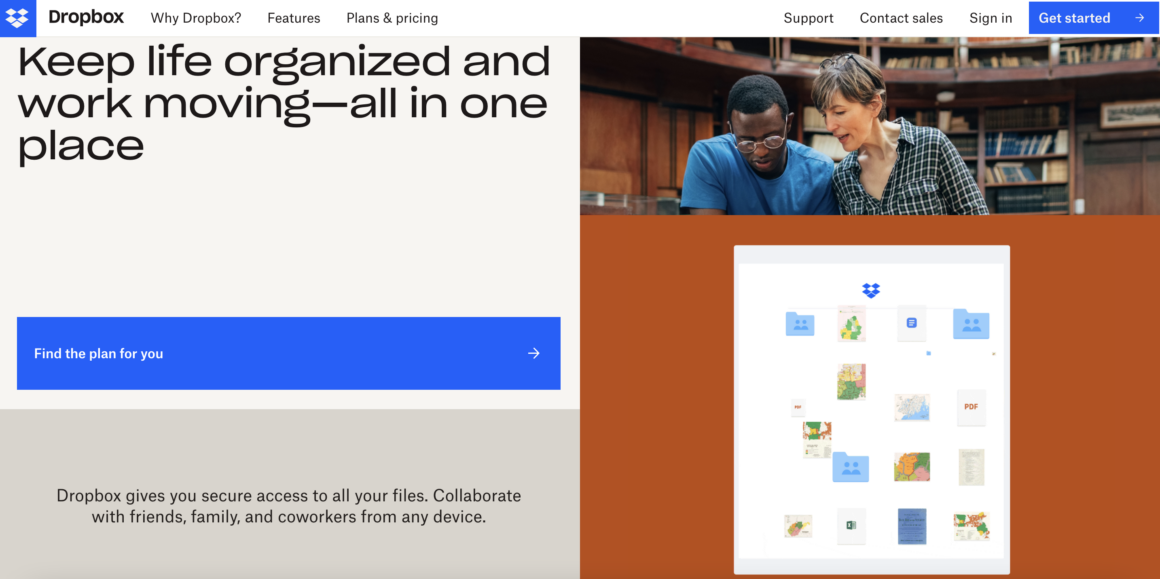Select the Excel spreadsheet file icon
The image size is (1160, 579).
click(851, 525)
